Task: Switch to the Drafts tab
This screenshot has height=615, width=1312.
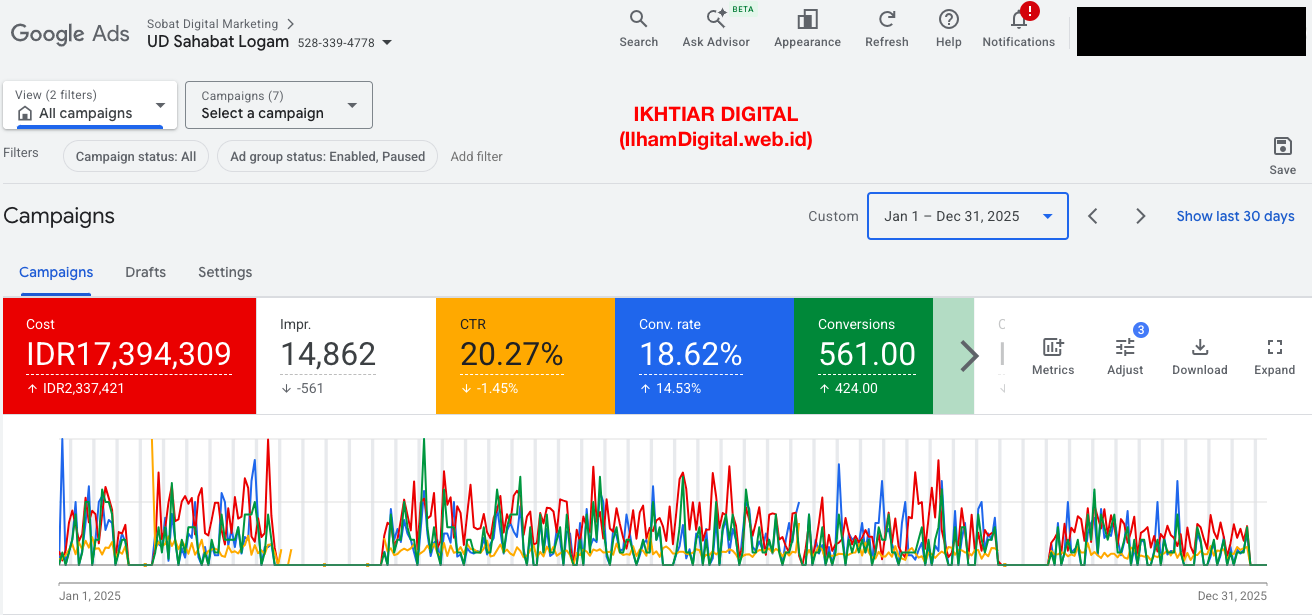Action: (146, 272)
